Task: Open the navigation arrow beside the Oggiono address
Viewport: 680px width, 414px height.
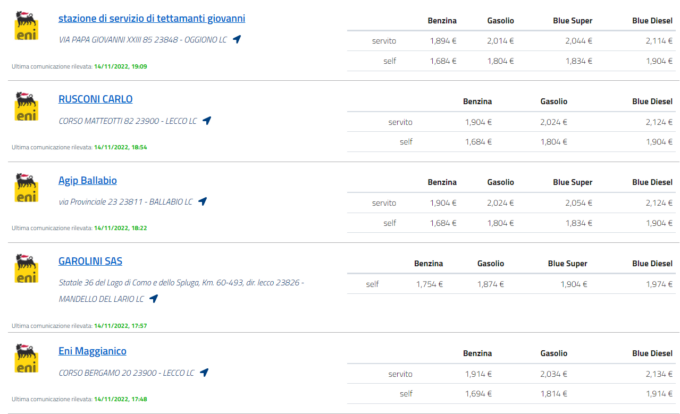Action: tap(237, 39)
